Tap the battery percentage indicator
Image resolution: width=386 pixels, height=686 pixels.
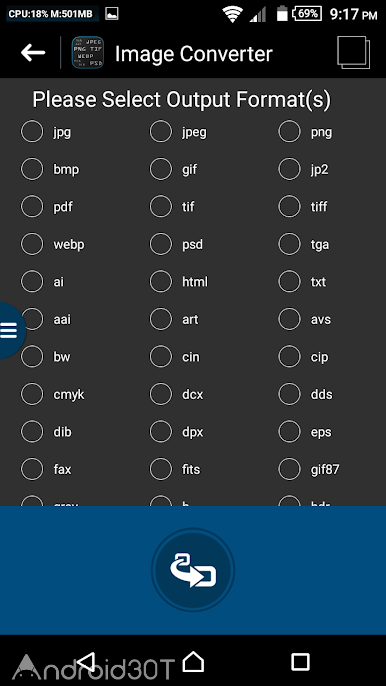pos(307,14)
